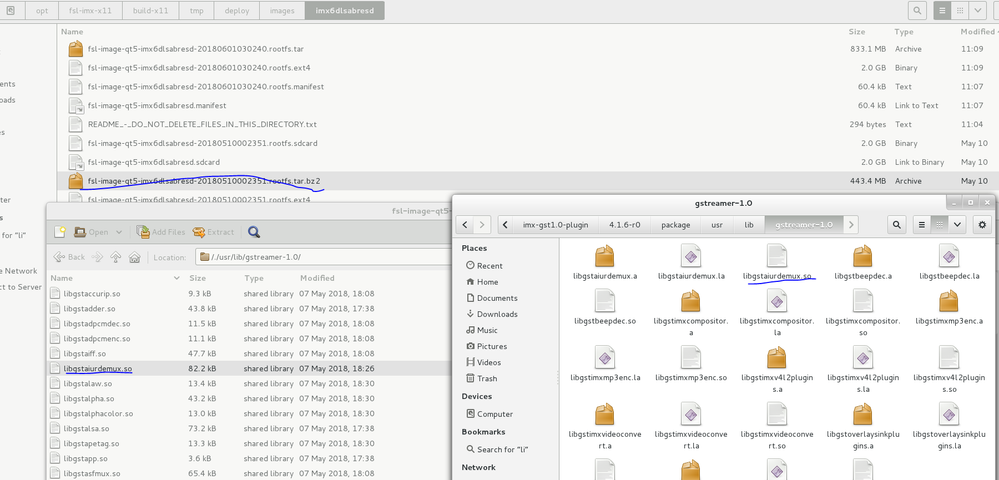
Task: Sort main list by Name column
Action: (x=72, y=31)
